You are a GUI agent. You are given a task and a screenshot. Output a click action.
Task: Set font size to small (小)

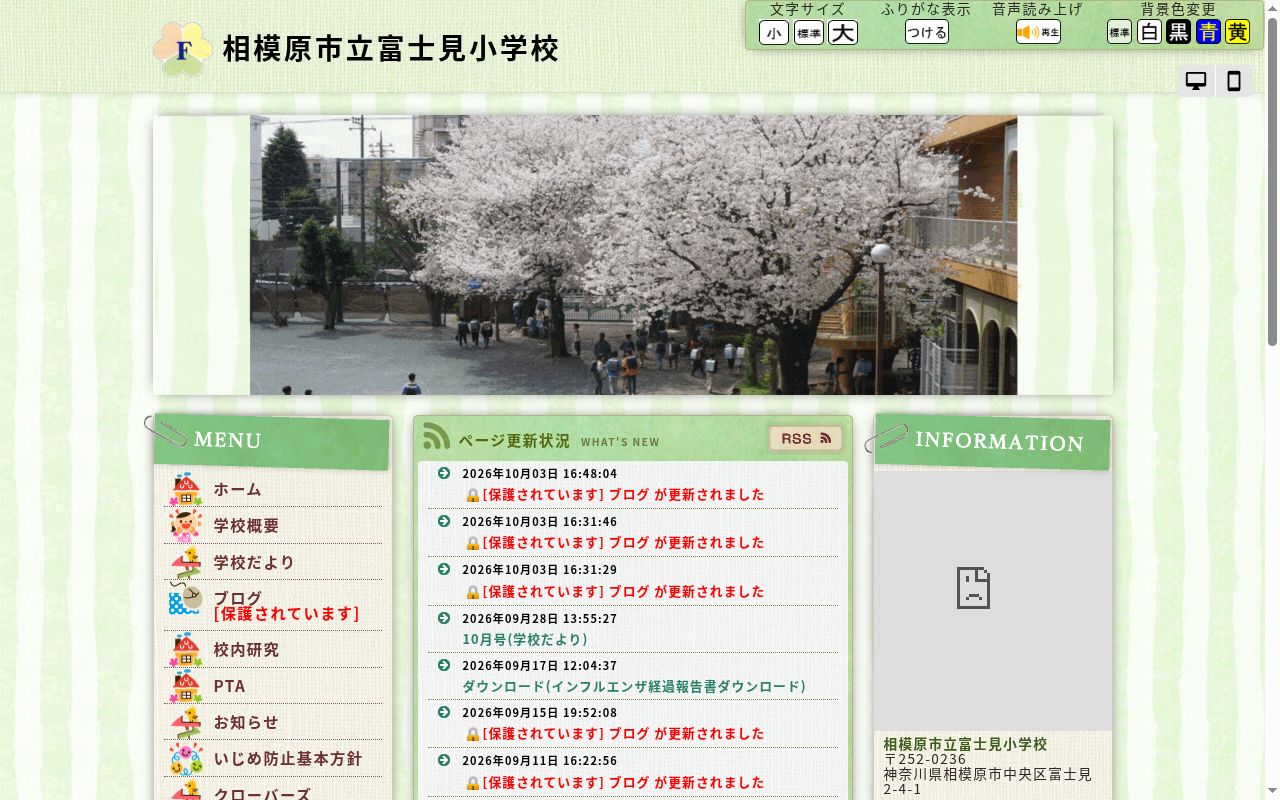774,33
